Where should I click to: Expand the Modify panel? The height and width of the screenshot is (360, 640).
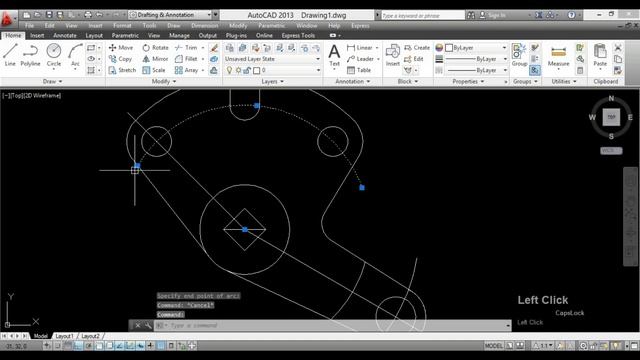[x=164, y=82]
